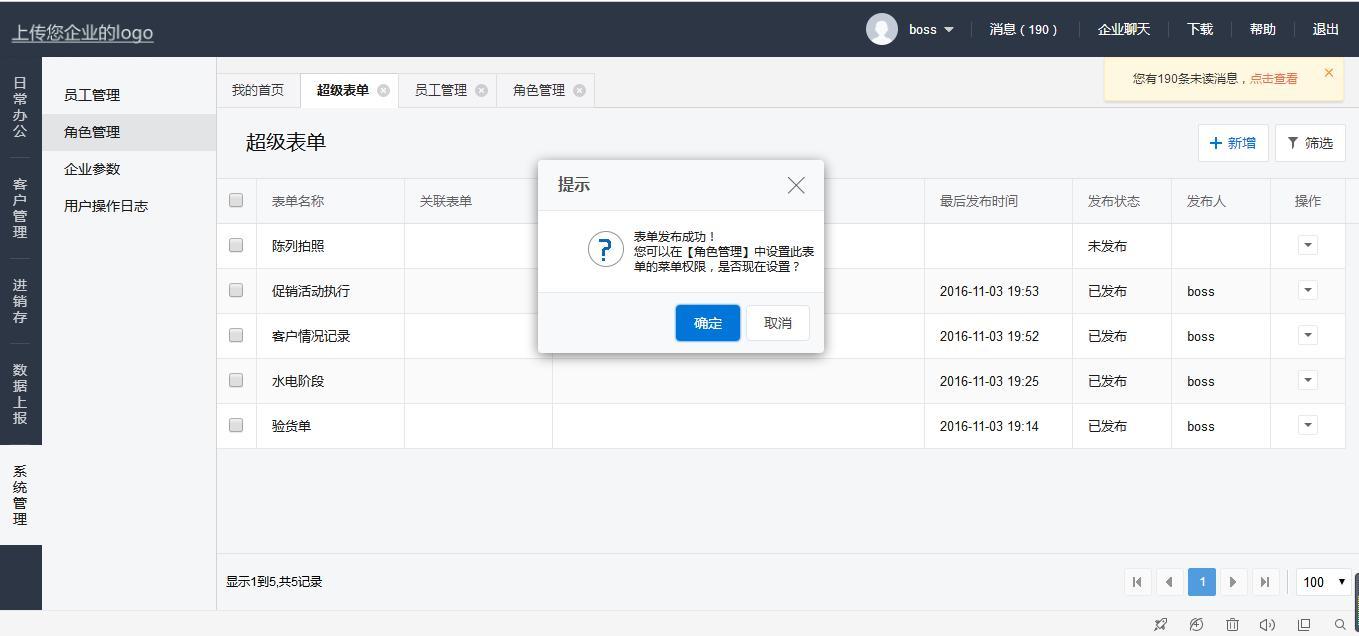Screen dimensions: 1359x636
Task: Switch to the 我的首页 tab
Action: [258, 90]
